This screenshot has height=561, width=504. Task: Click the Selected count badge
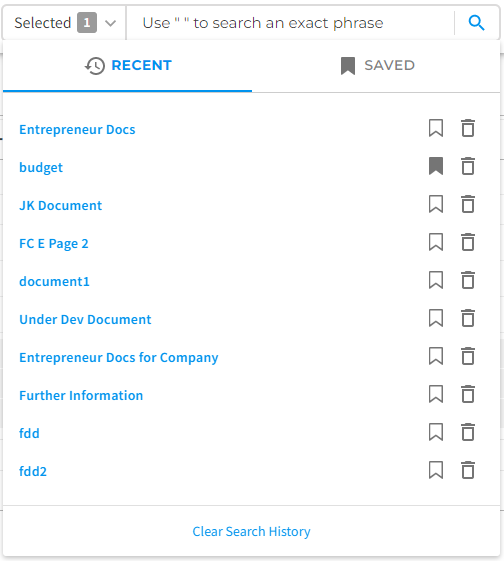tap(87, 23)
